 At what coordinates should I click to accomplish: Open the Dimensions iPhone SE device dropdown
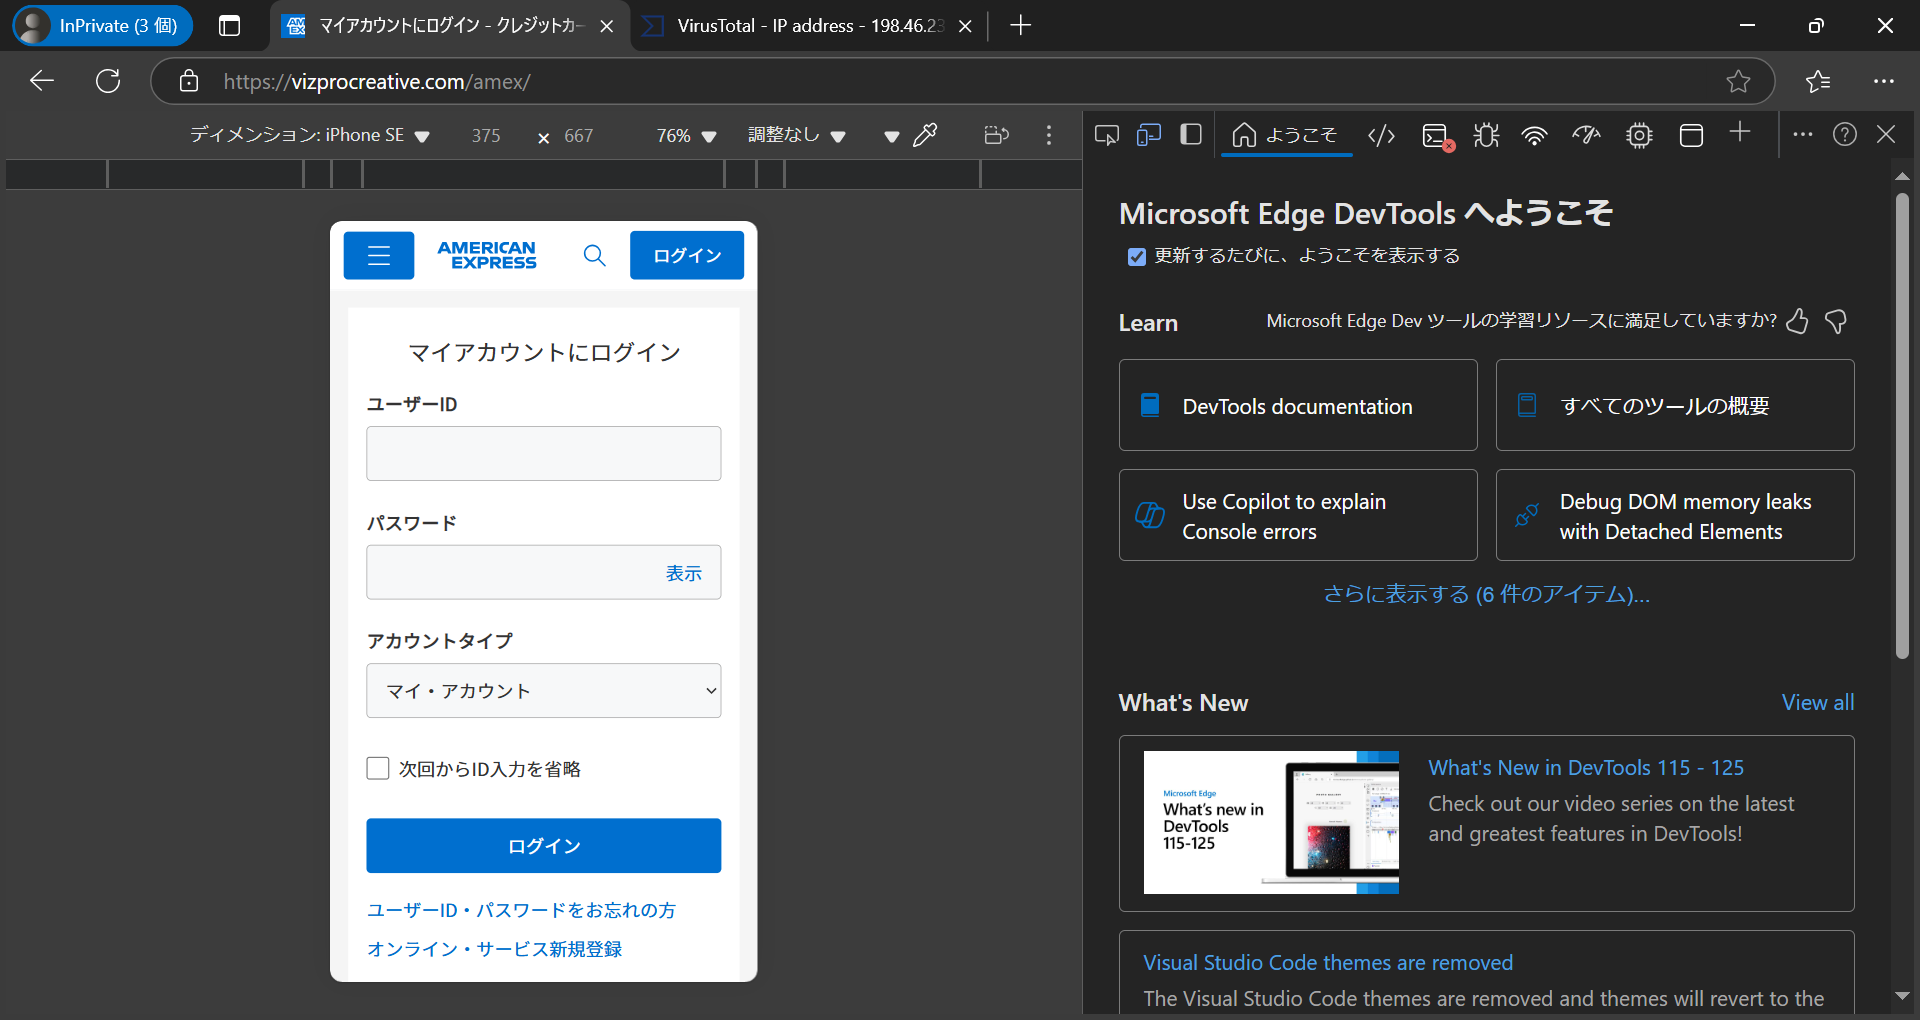(x=310, y=135)
